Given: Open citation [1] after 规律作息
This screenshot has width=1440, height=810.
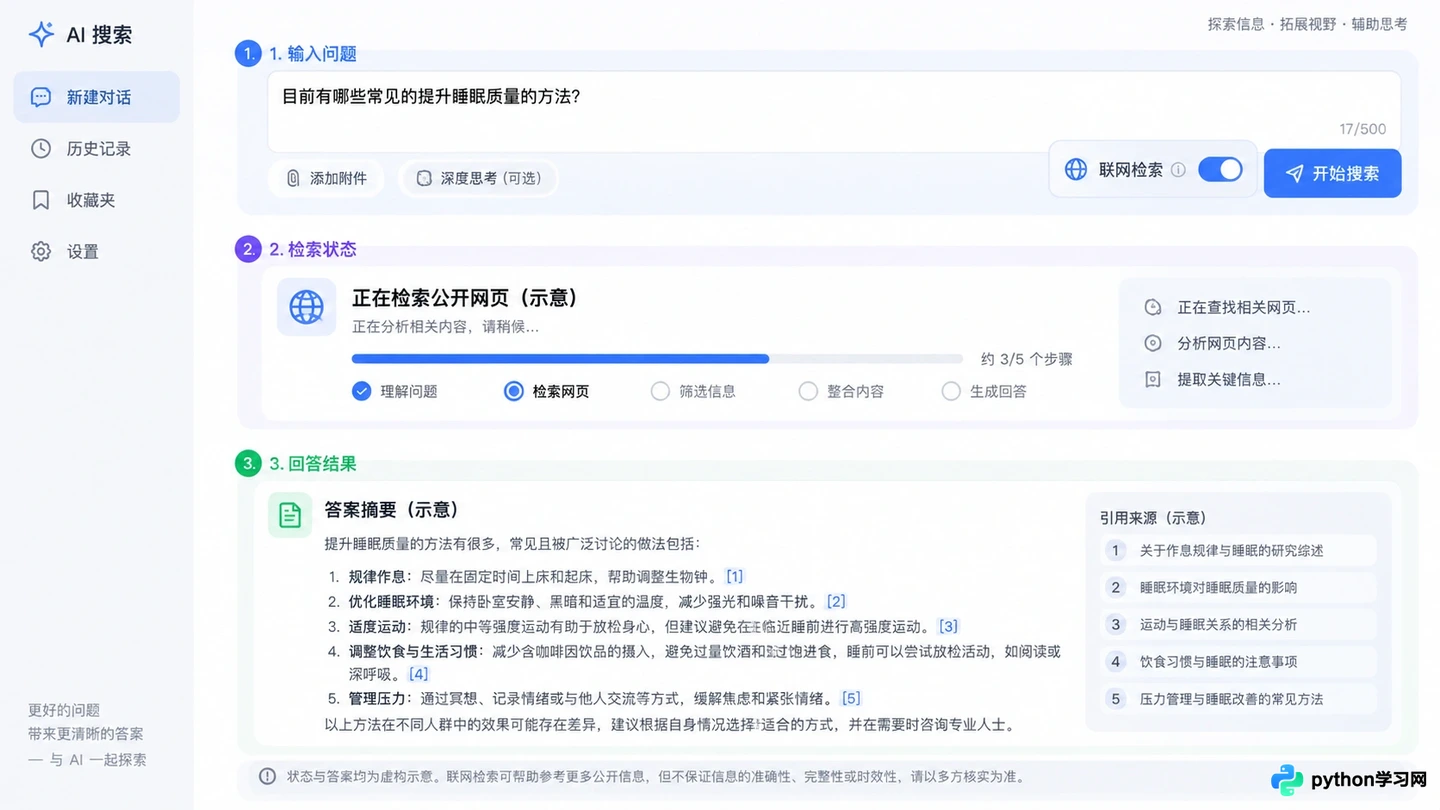Looking at the screenshot, I should (x=735, y=576).
